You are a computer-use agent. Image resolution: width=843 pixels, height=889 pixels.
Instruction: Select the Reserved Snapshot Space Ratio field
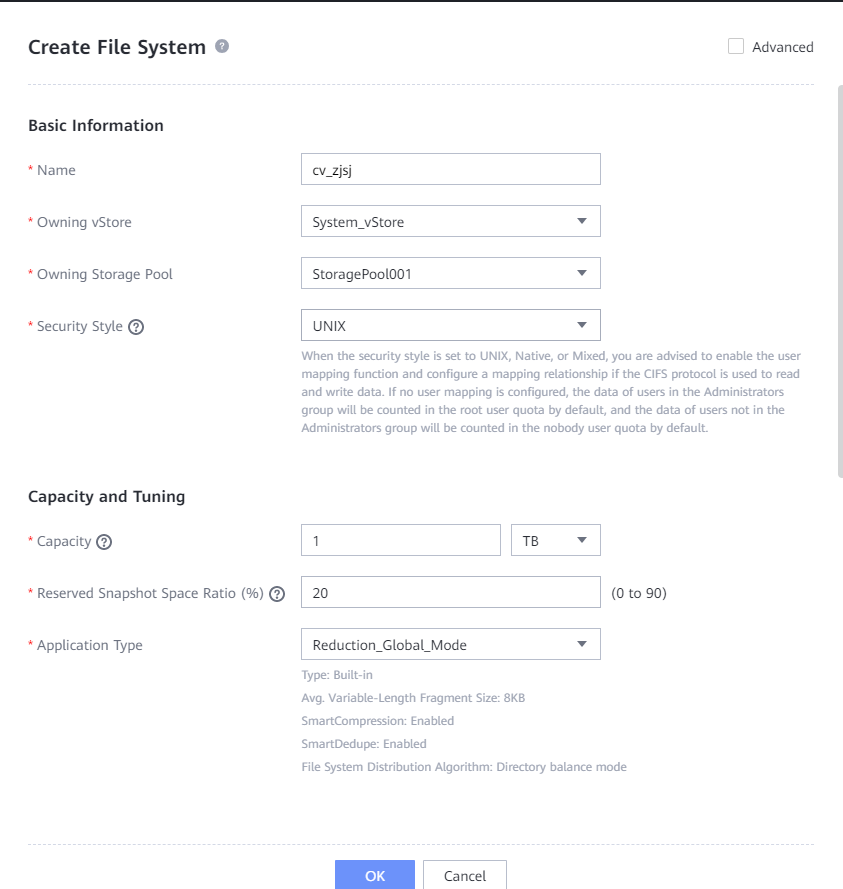click(450, 592)
